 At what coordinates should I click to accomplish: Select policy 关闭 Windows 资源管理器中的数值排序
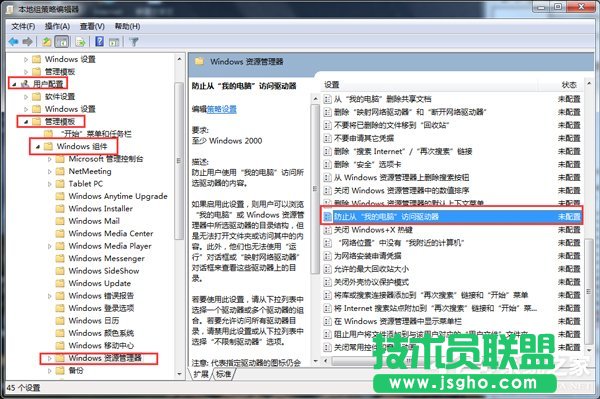coord(401,191)
